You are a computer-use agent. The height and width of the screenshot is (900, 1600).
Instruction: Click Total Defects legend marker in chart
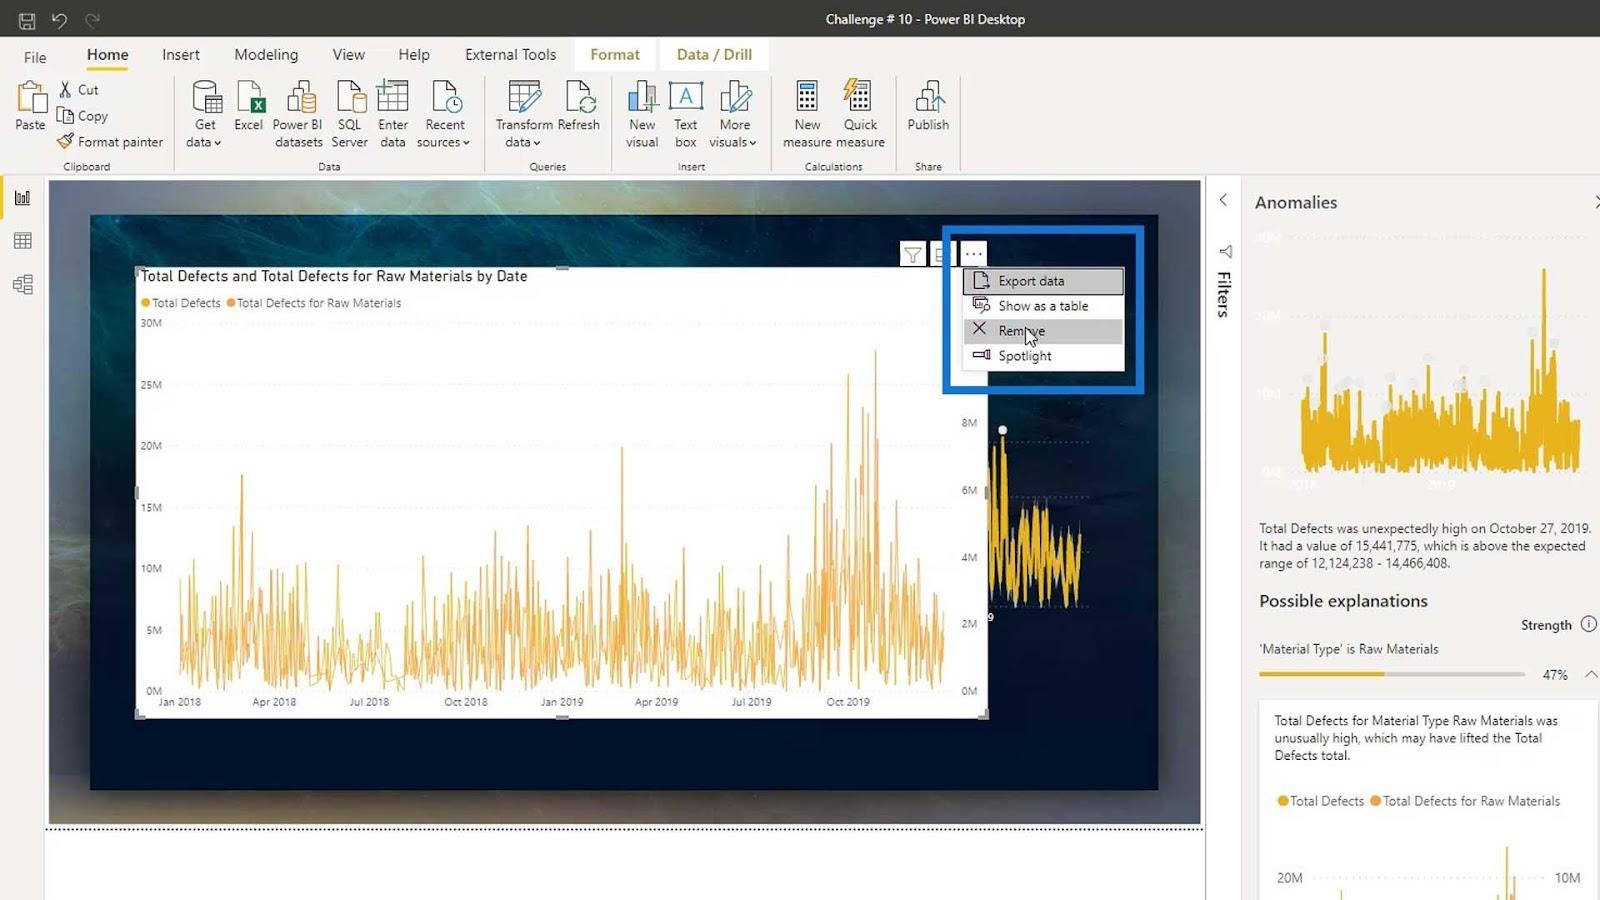tap(146, 303)
